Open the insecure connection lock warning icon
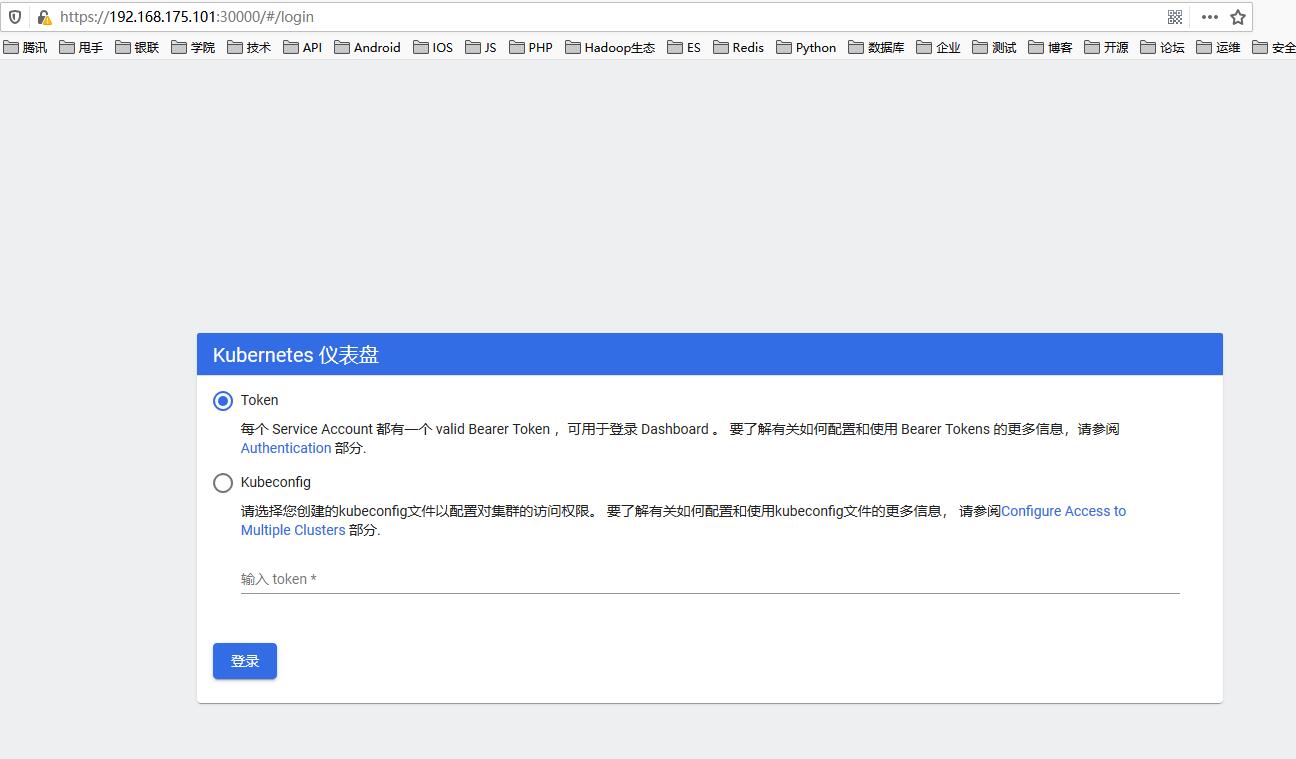Viewport: 1296px width, 759px height. (x=44, y=17)
